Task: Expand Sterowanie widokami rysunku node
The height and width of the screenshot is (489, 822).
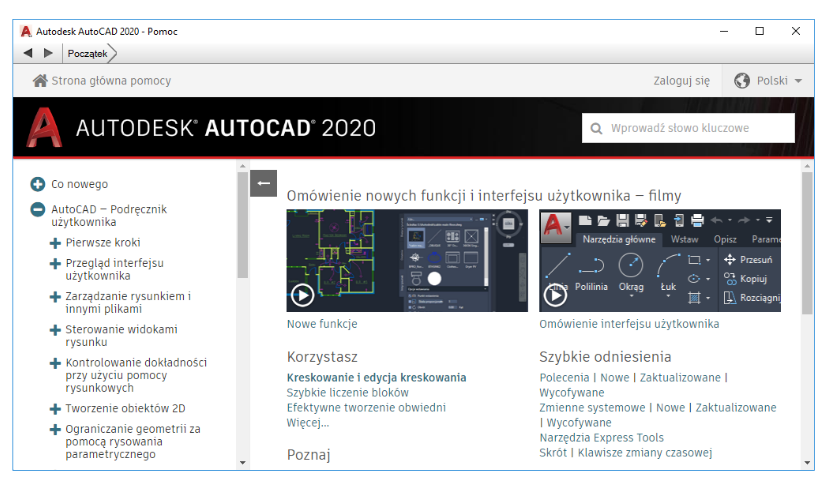Action: pos(55,330)
